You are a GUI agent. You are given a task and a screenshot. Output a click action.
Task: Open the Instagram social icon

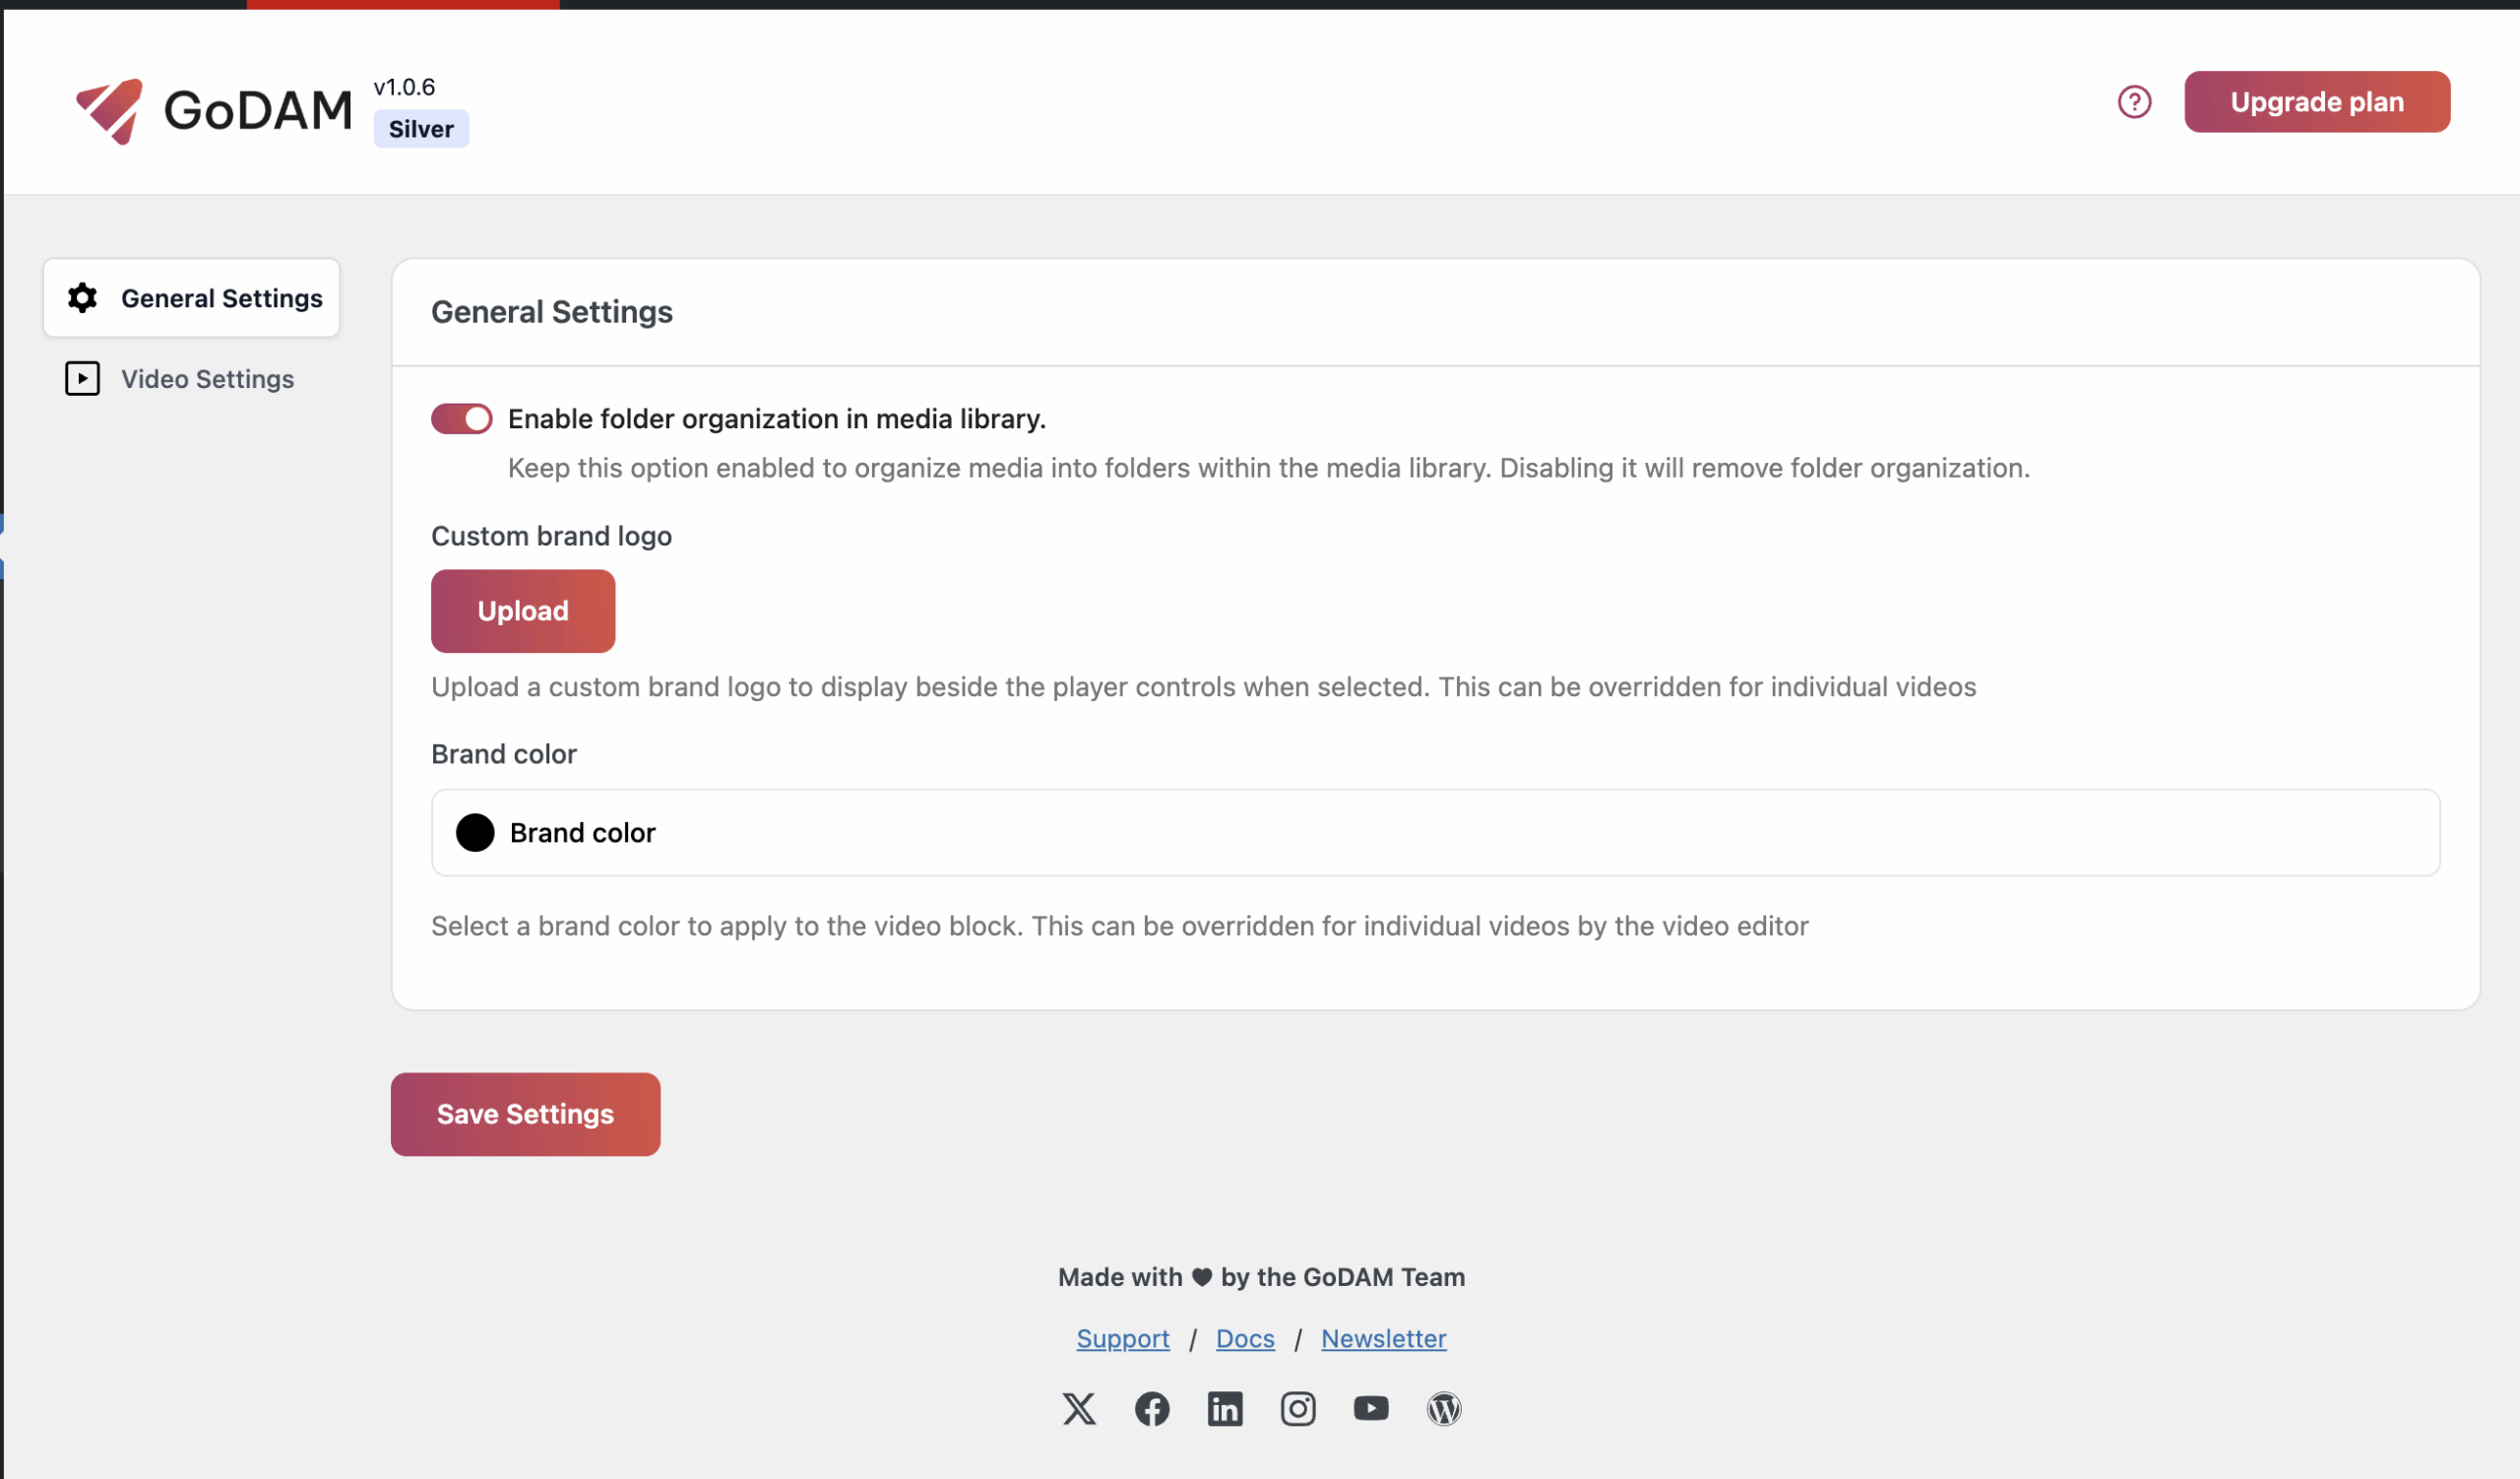click(x=1298, y=1408)
